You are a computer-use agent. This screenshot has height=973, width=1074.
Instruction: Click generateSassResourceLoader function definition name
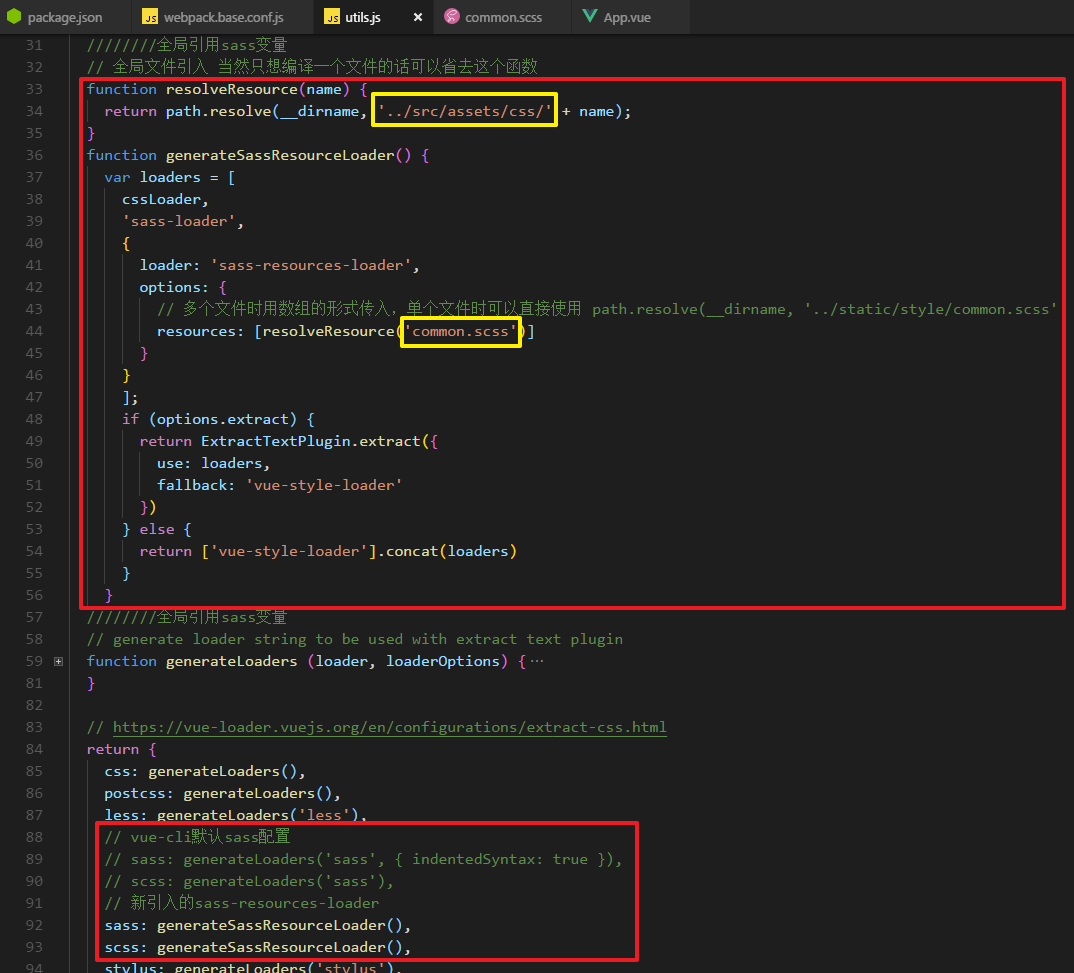(x=280, y=155)
